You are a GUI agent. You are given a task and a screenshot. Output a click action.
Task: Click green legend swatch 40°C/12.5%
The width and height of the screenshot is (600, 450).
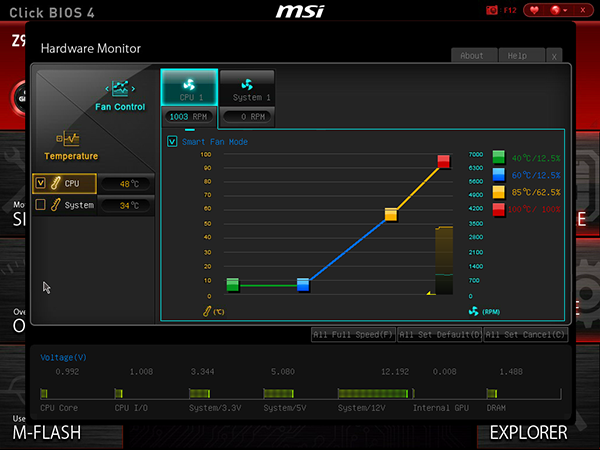click(x=499, y=157)
